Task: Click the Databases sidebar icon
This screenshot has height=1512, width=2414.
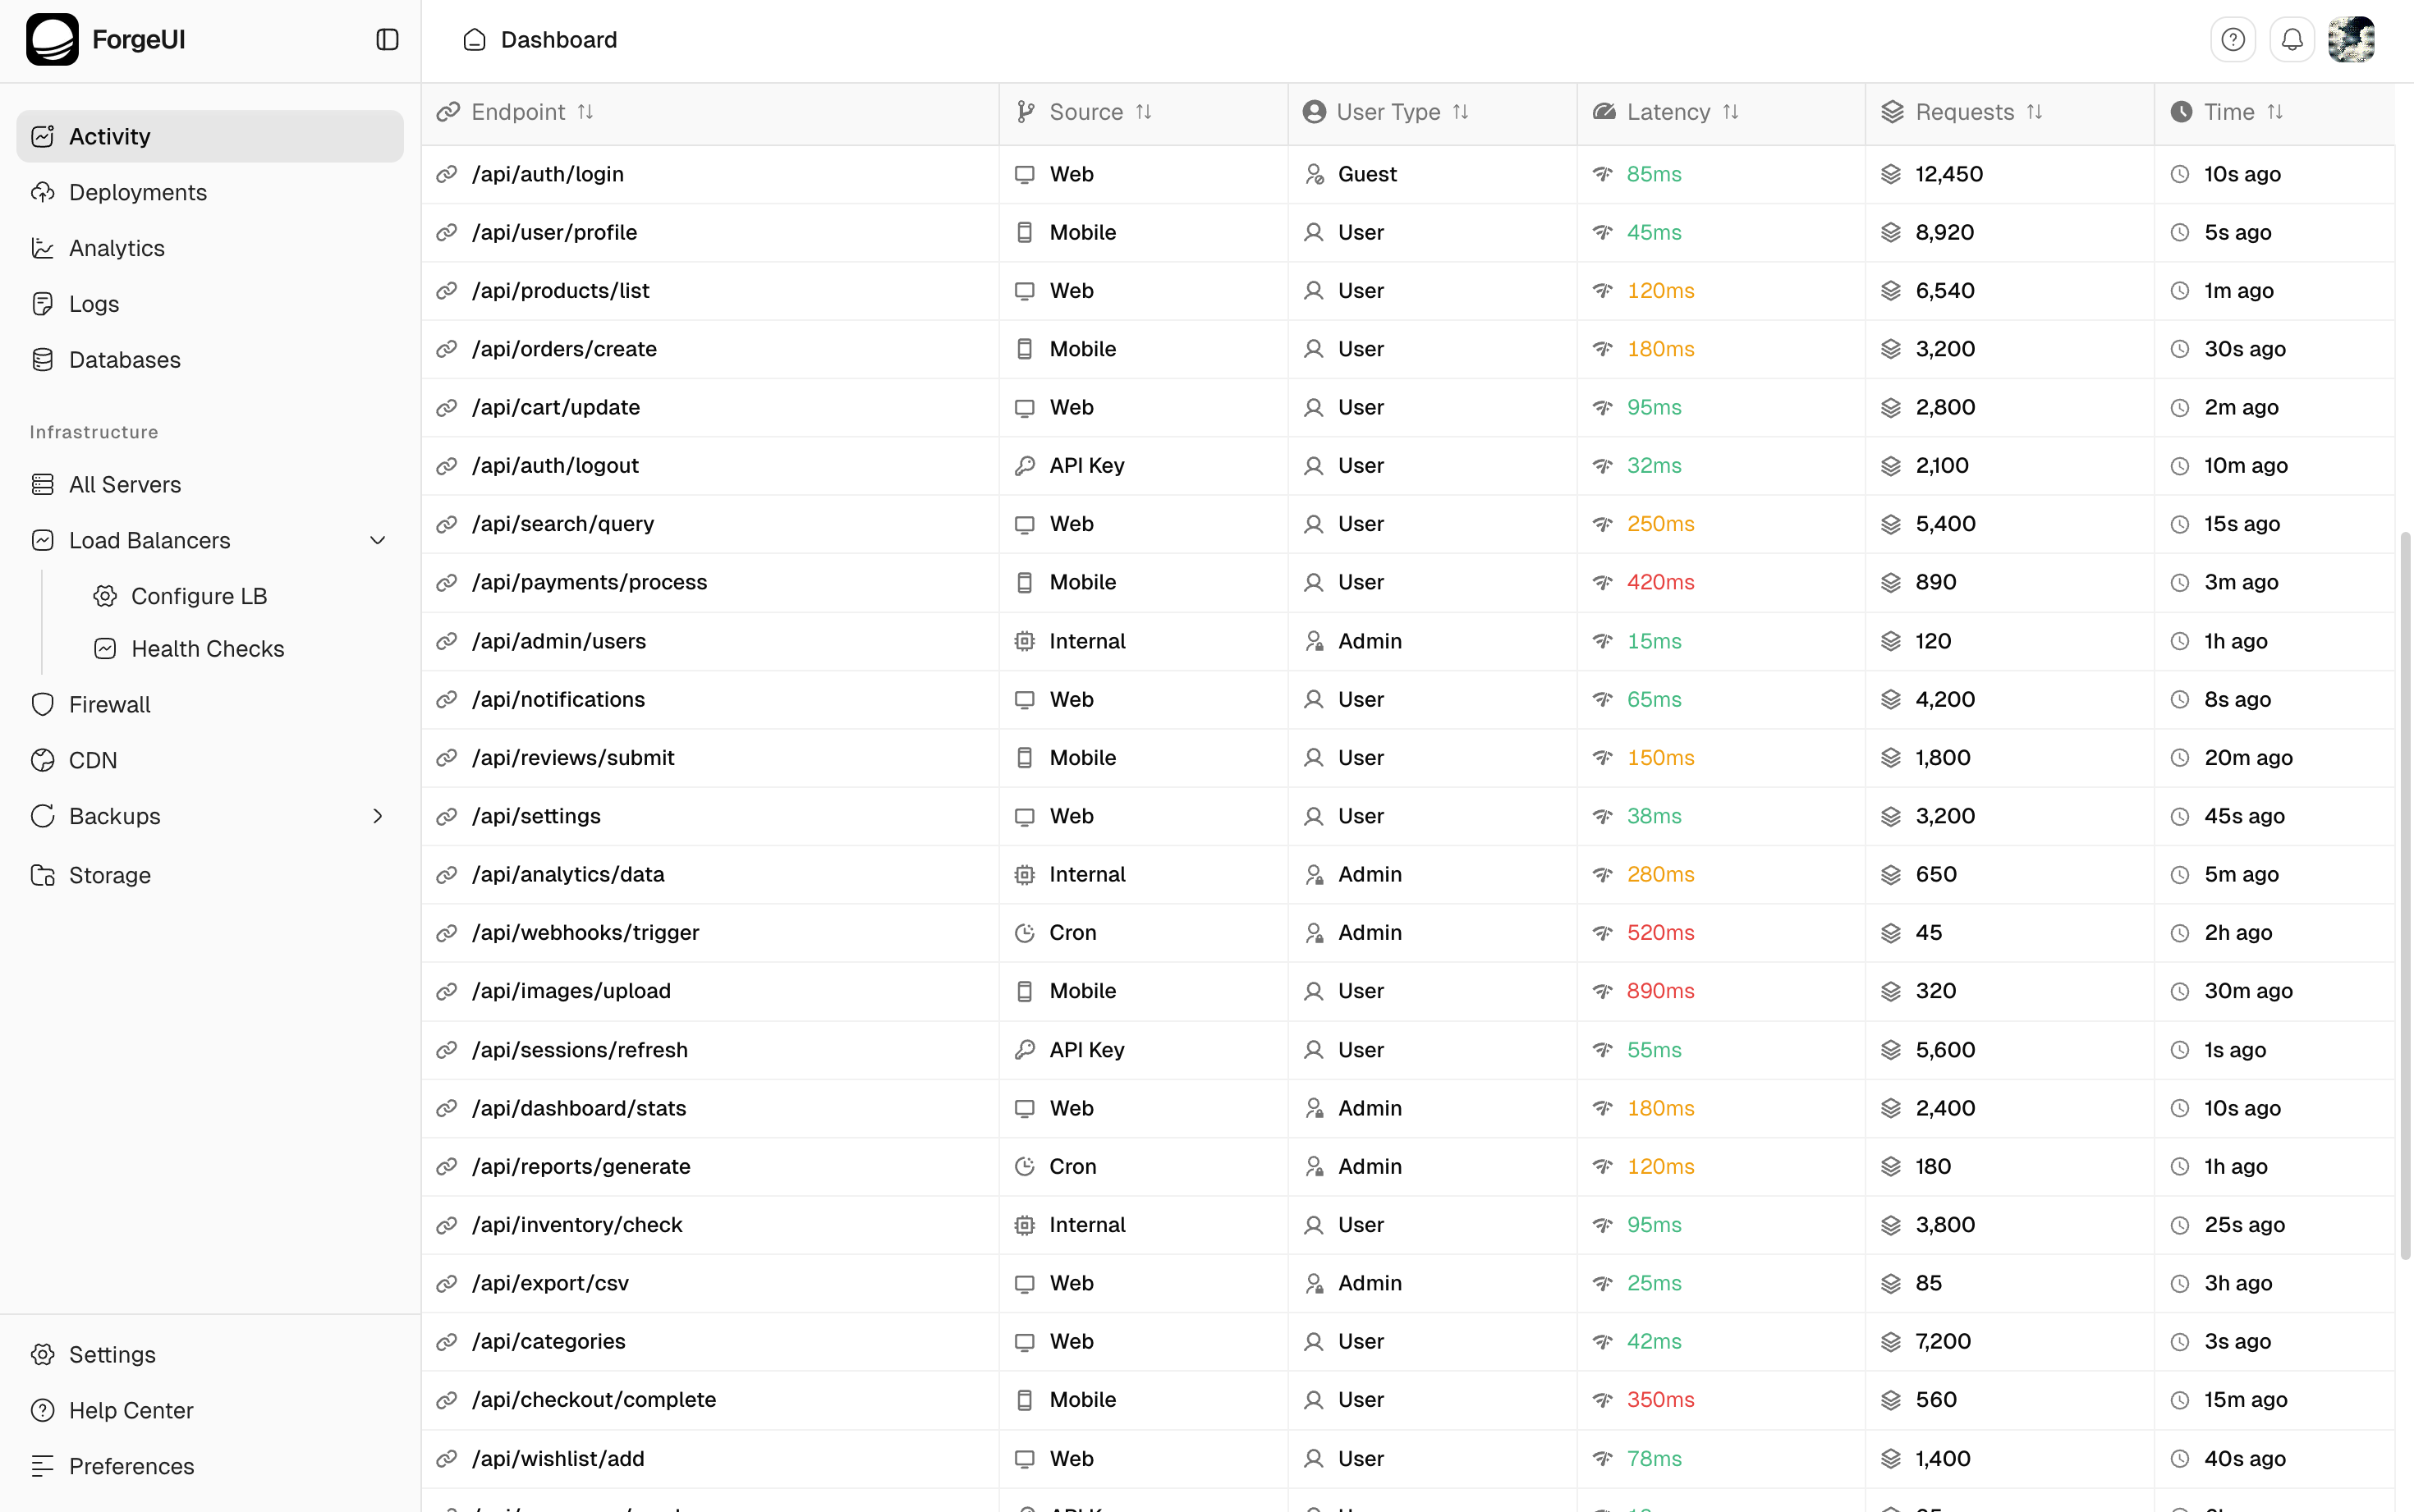Action: (x=43, y=359)
